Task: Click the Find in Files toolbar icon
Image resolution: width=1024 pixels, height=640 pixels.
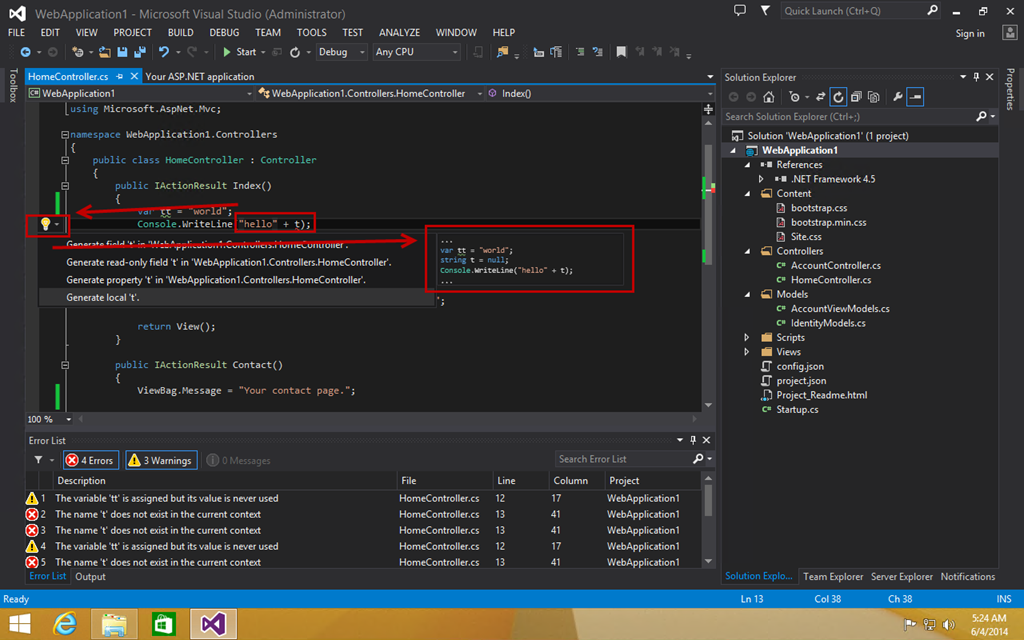Action: point(502,52)
